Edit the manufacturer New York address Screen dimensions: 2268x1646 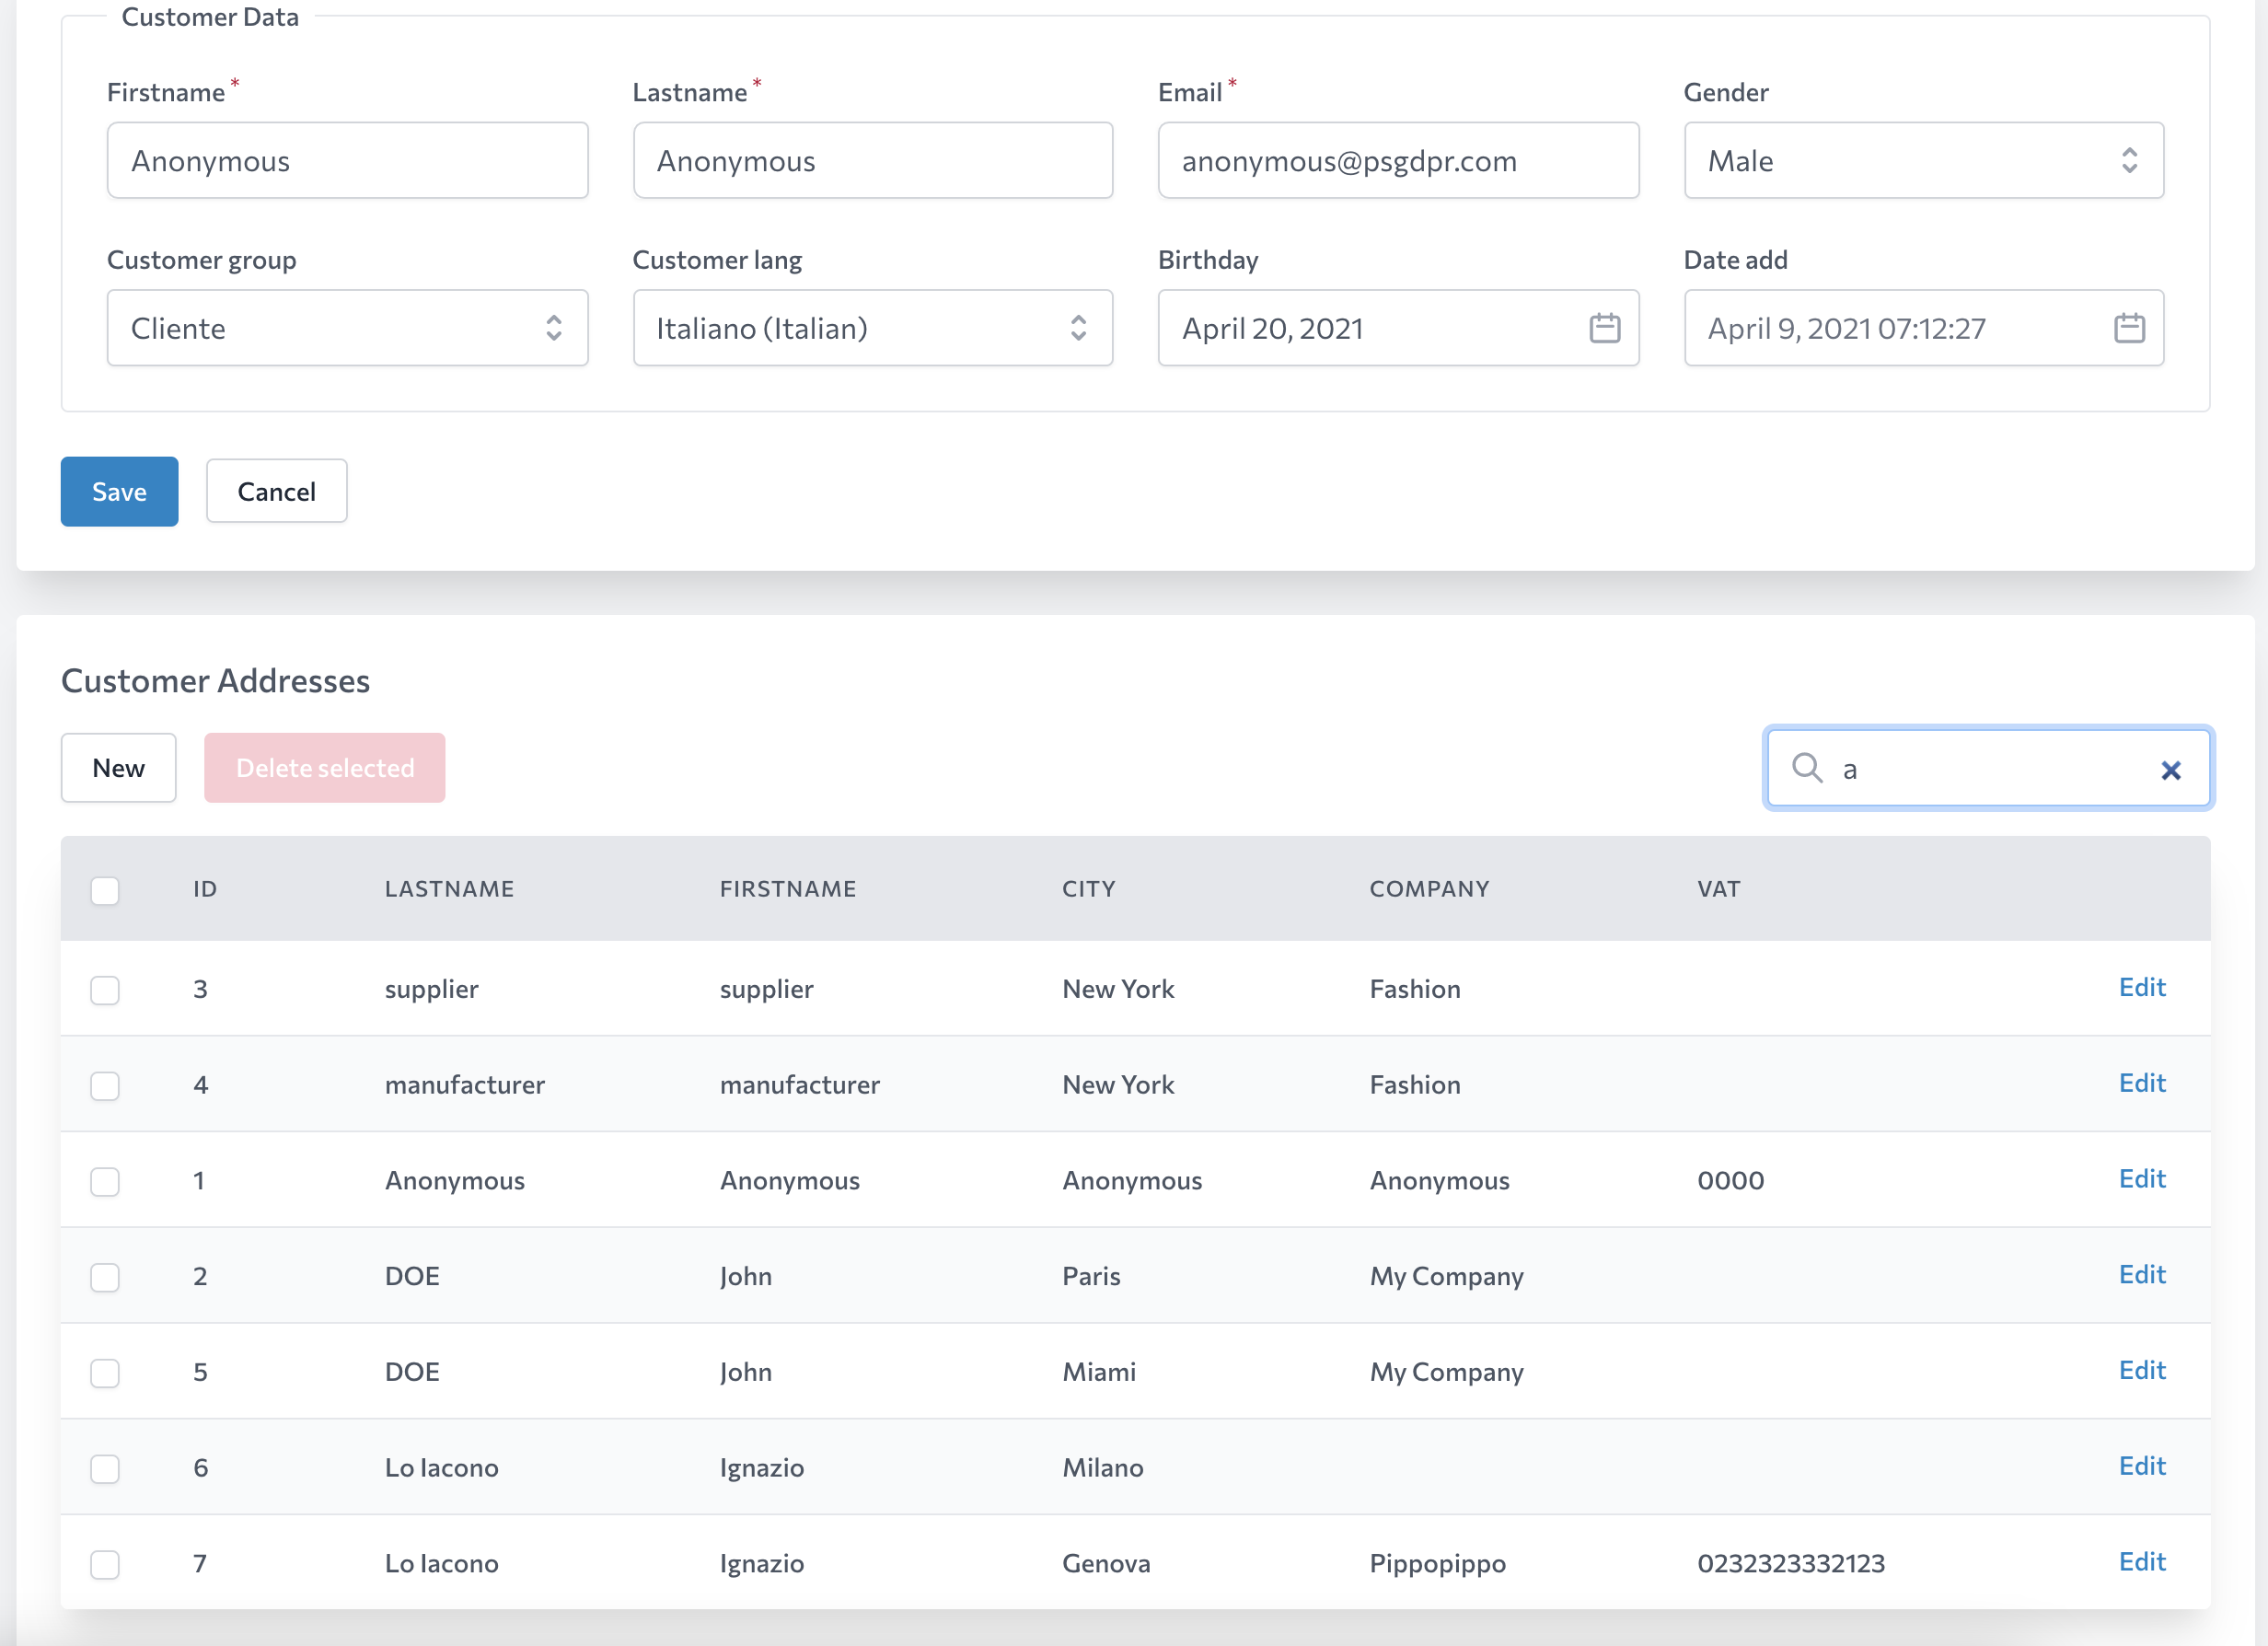(x=2141, y=1083)
